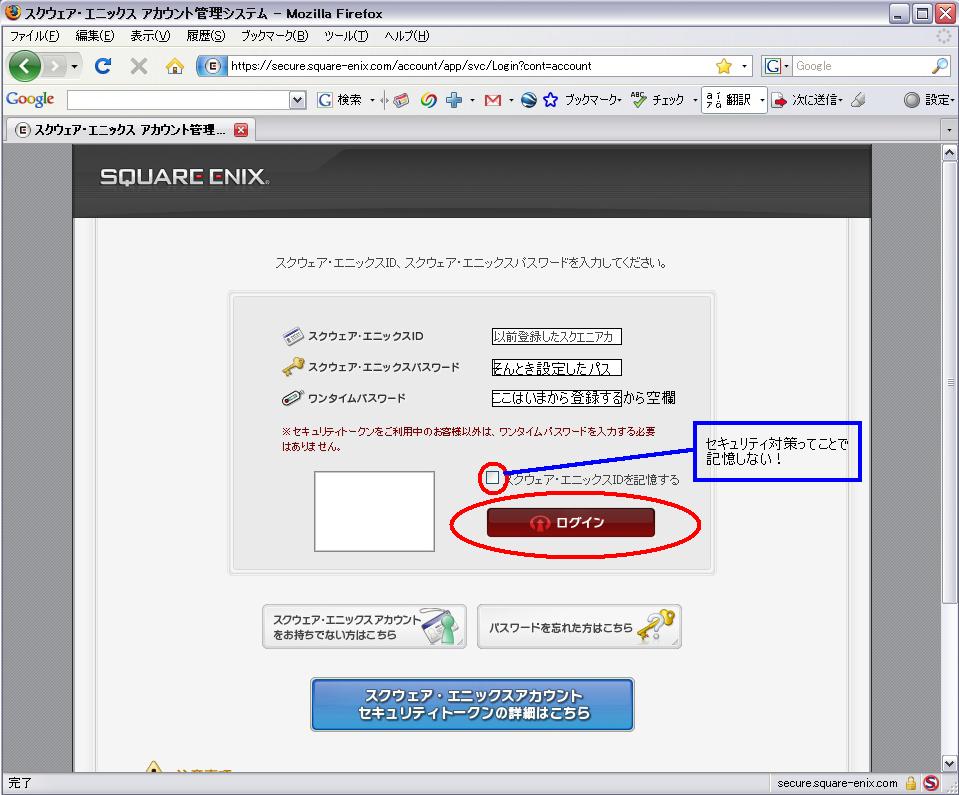Viewport: 959px width, 795px height.
Task: Click the page scrollbar down arrow
Action: (x=949, y=763)
